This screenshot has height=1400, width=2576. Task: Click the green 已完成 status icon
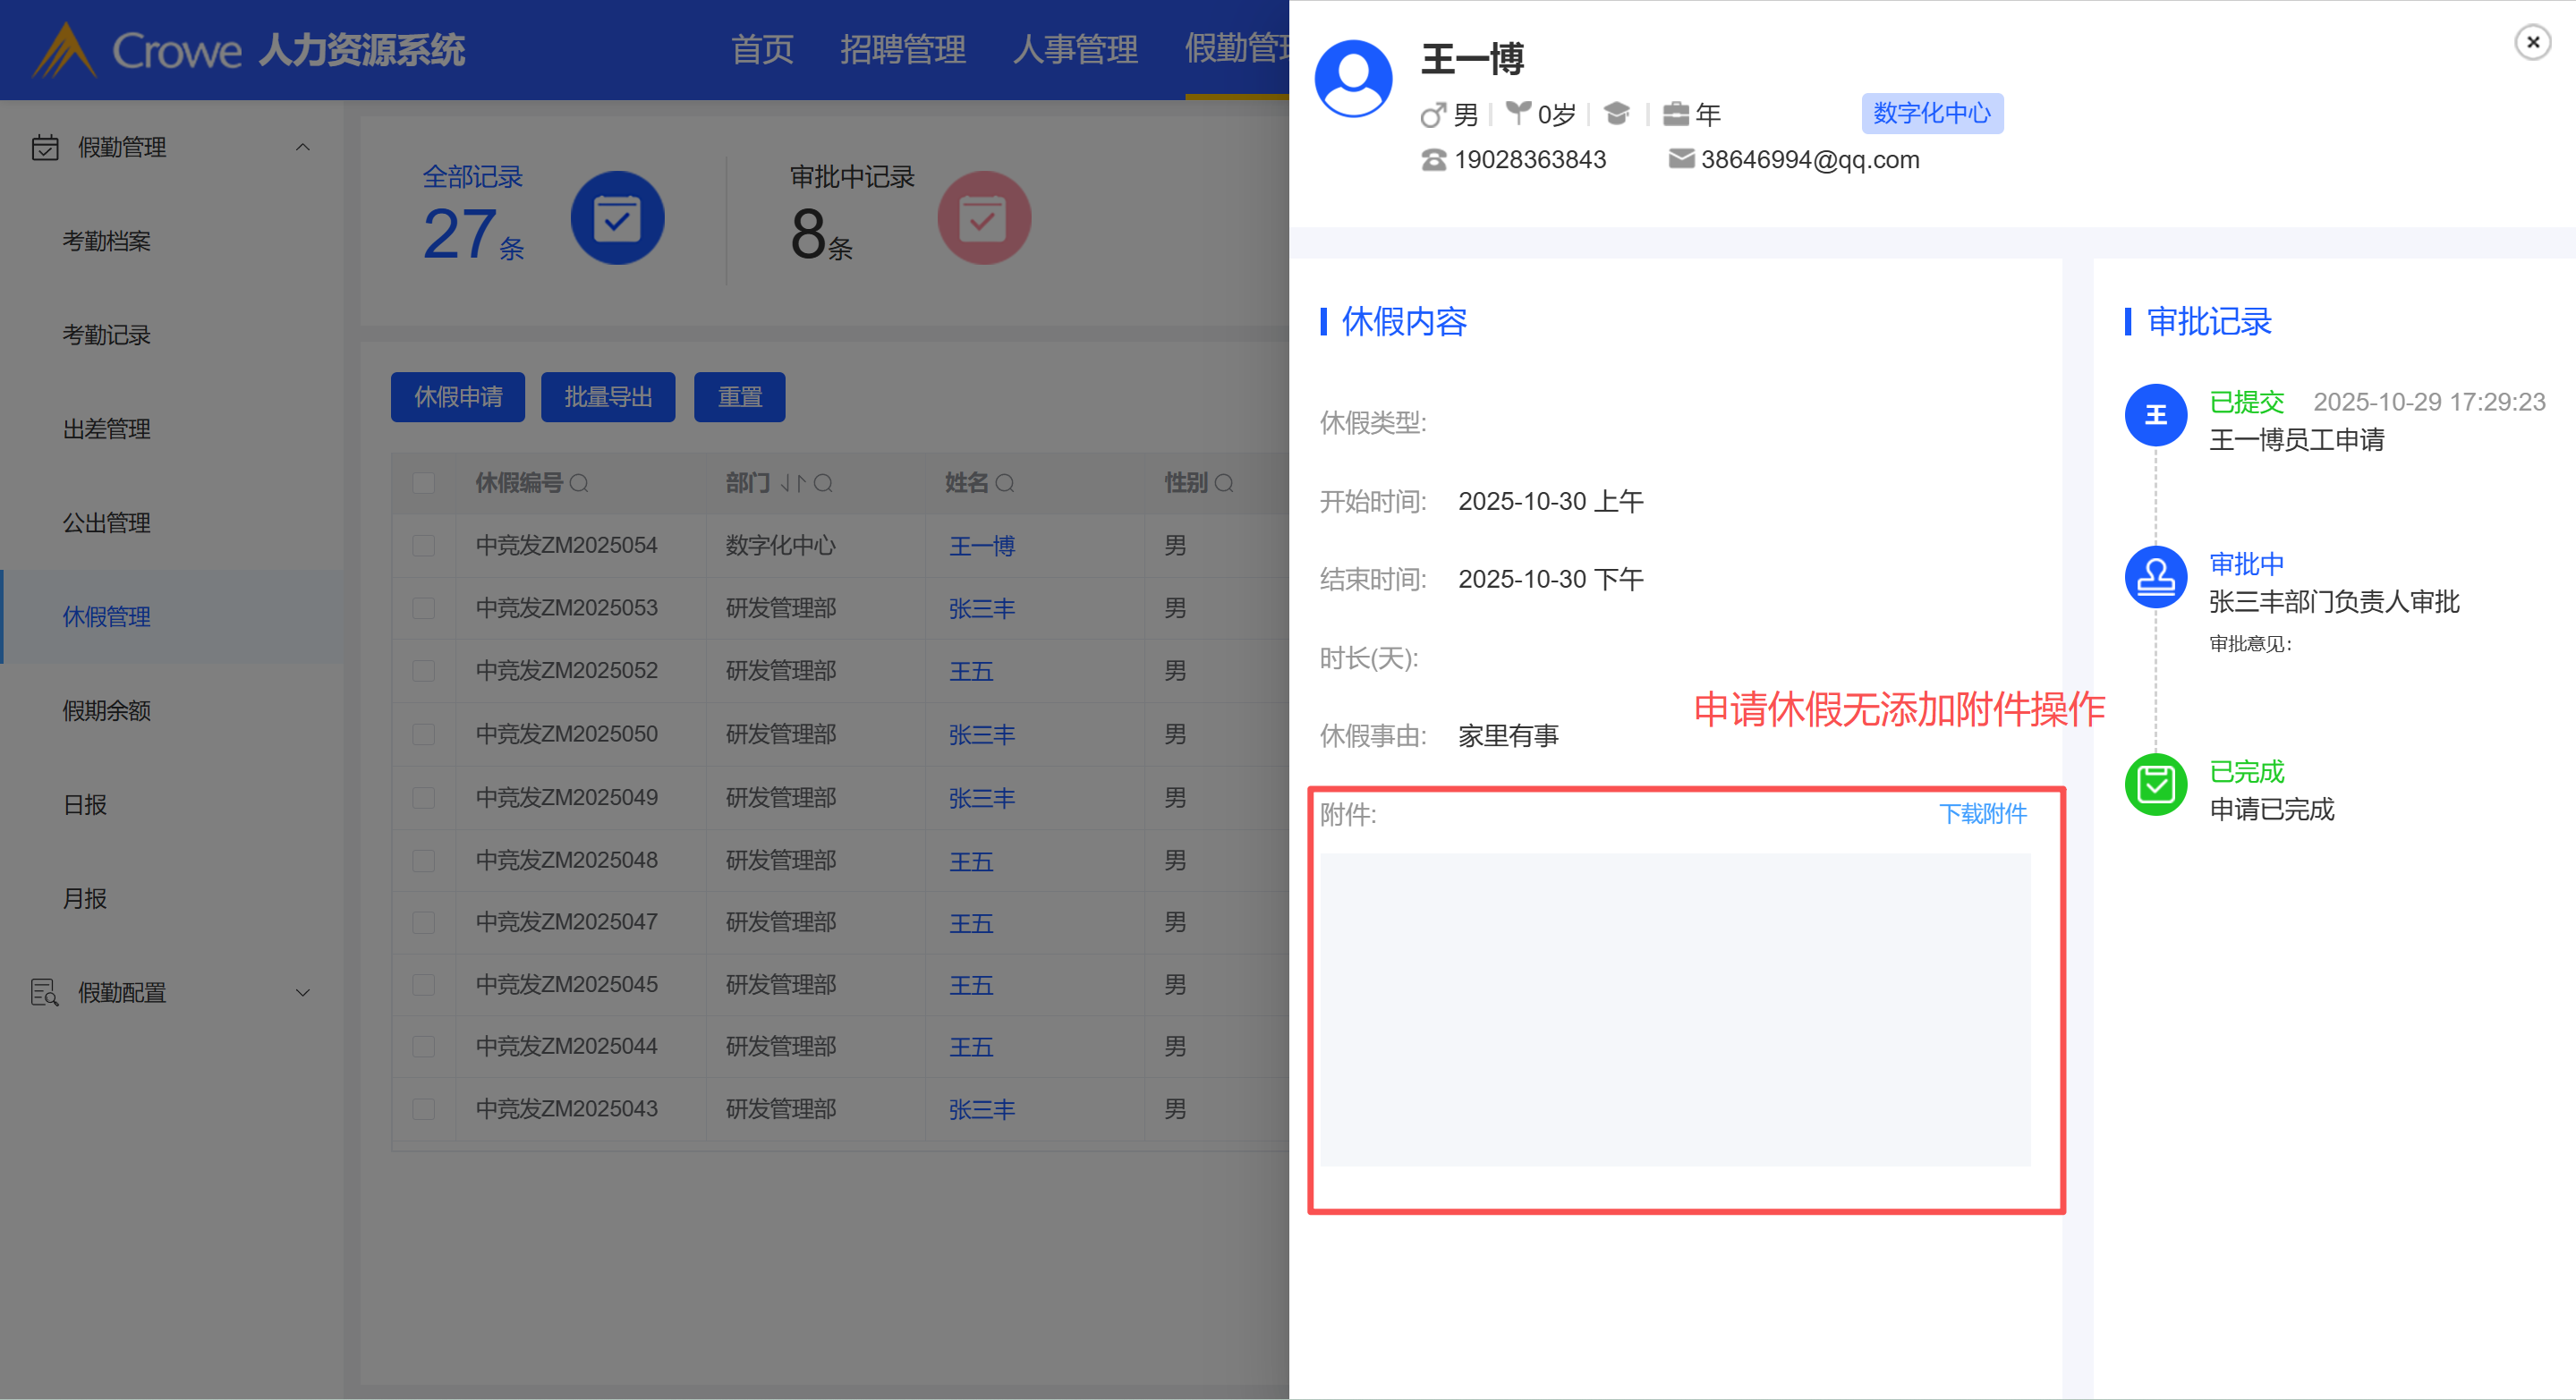[2155, 785]
